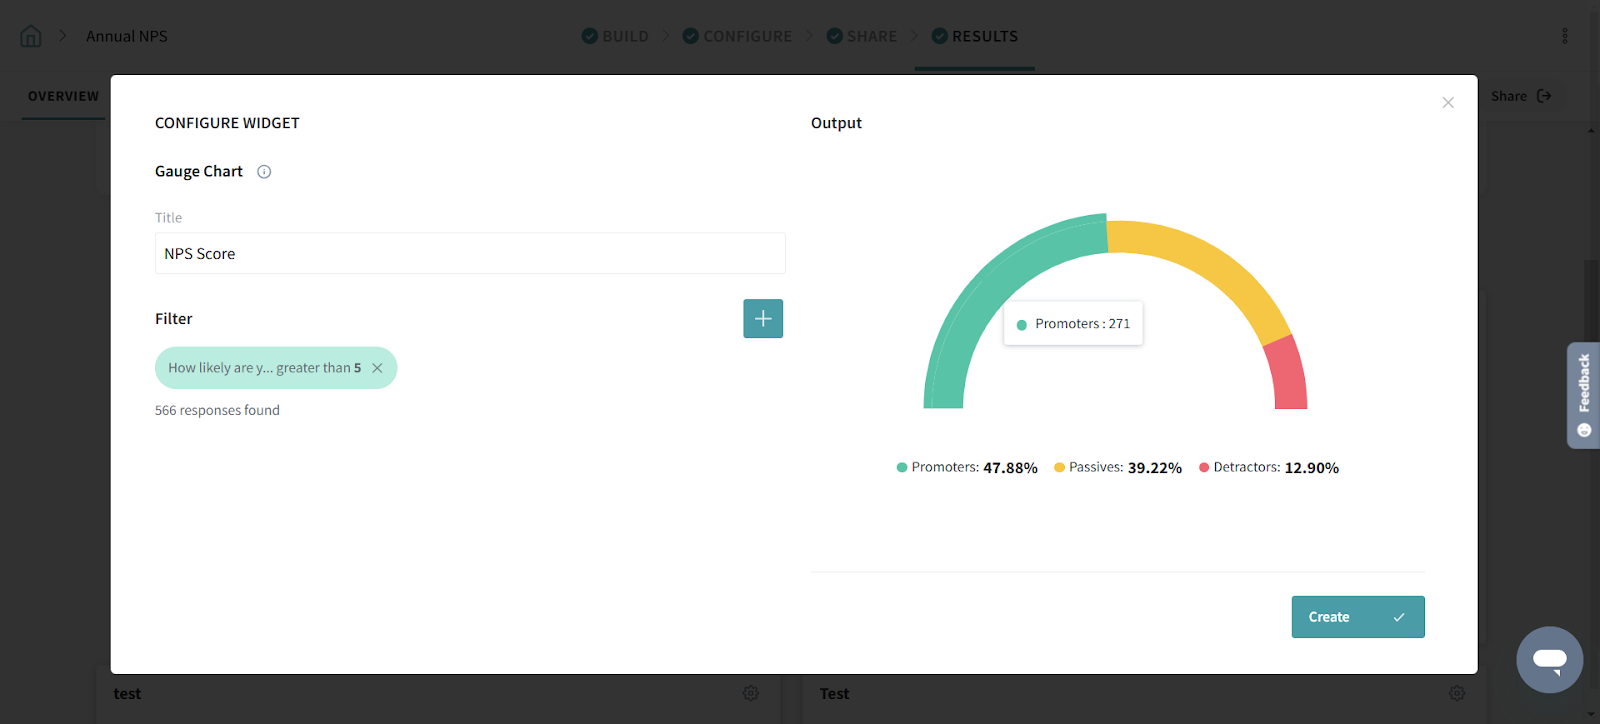Remove the 'greater than 5' filter chip
The image size is (1600, 724).
[x=377, y=368]
